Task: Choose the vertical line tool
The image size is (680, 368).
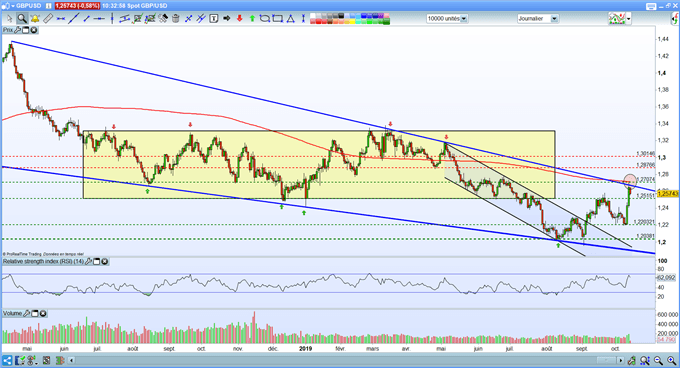Action: coord(112,18)
